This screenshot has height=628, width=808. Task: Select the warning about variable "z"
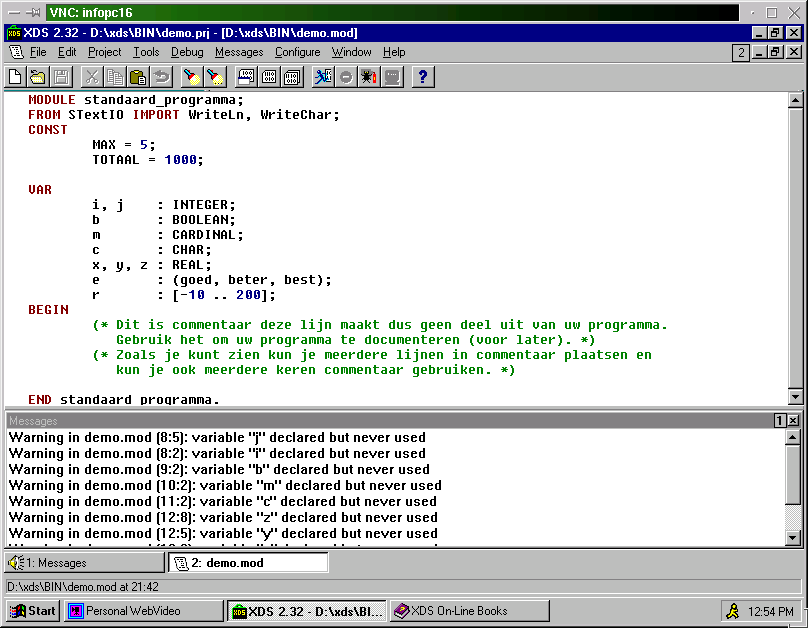click(x=223, y=517)
